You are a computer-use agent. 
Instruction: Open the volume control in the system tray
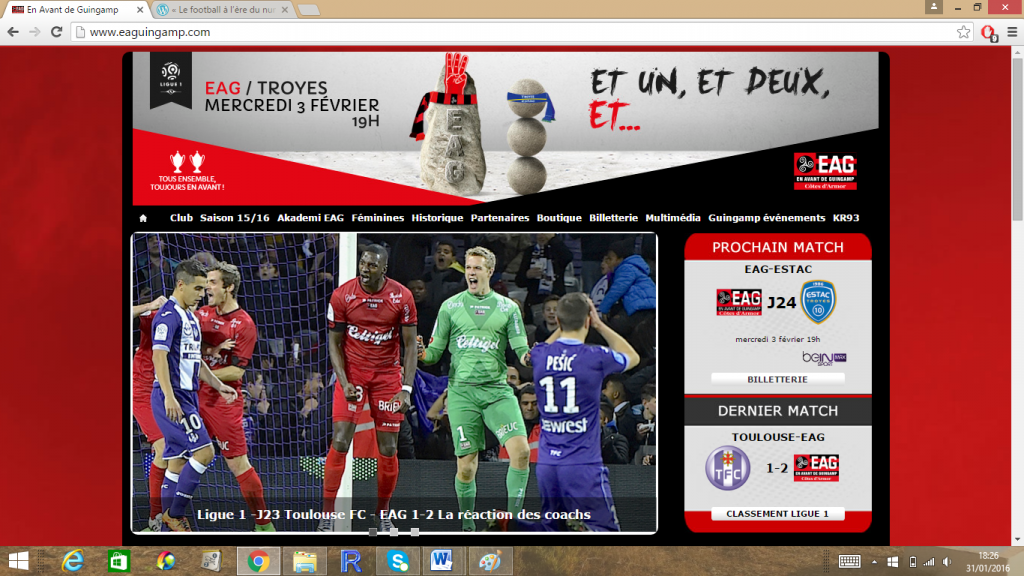pos(947,562)
